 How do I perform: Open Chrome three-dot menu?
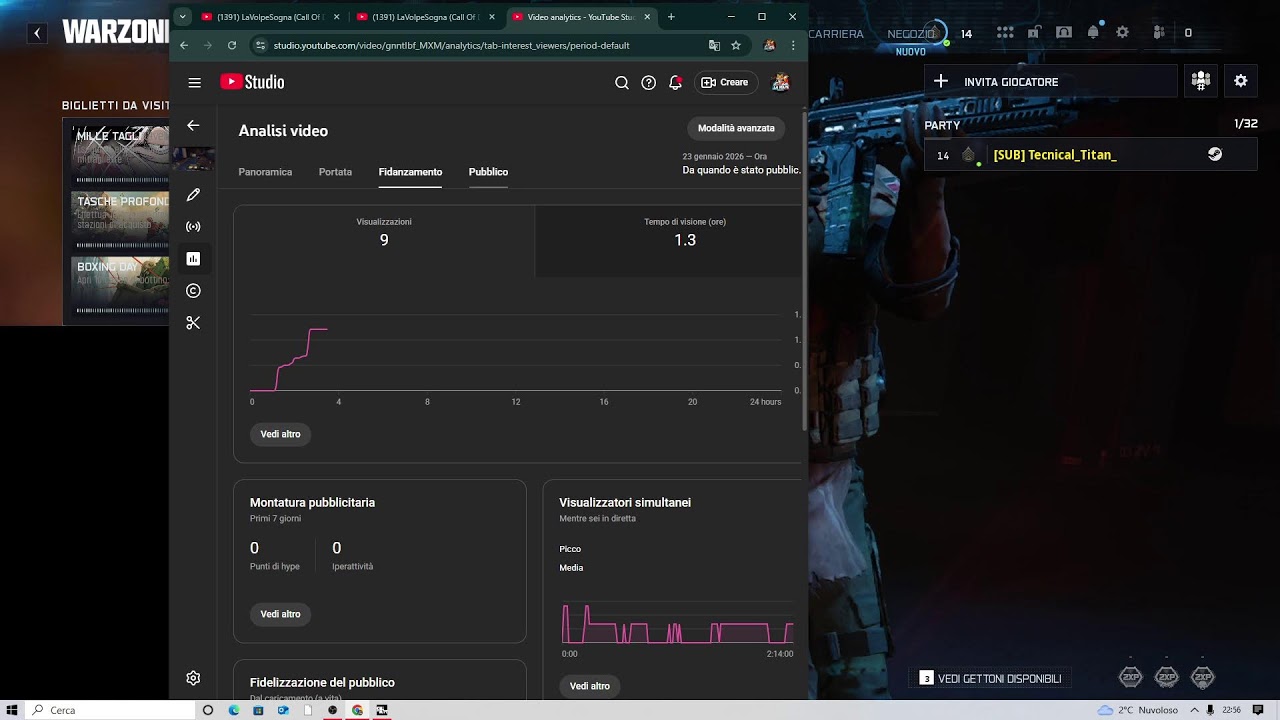(x=793, y=45)
